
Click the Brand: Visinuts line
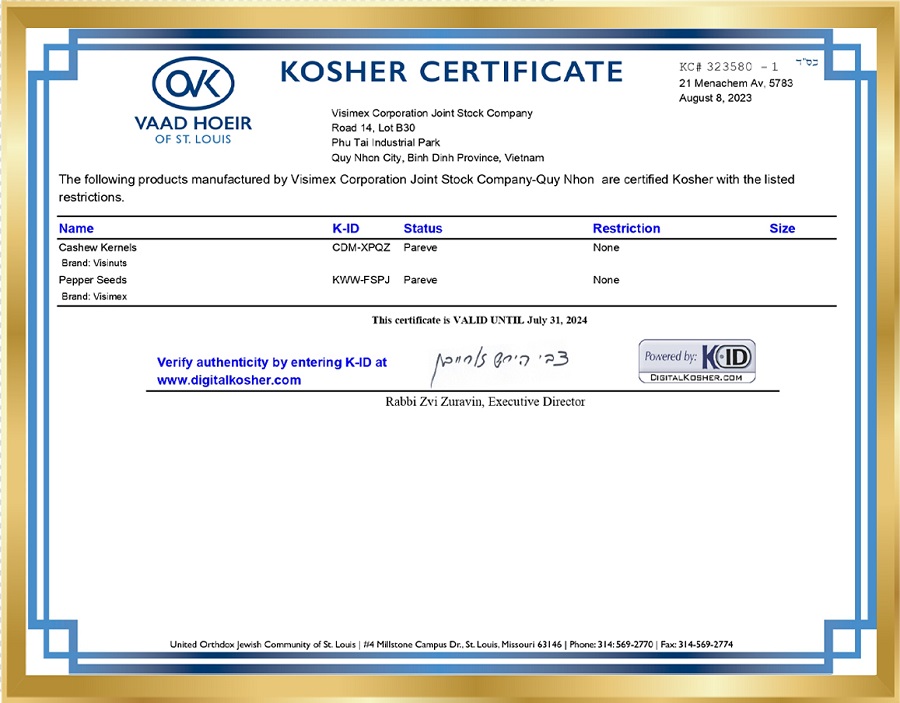pos(94,263)
